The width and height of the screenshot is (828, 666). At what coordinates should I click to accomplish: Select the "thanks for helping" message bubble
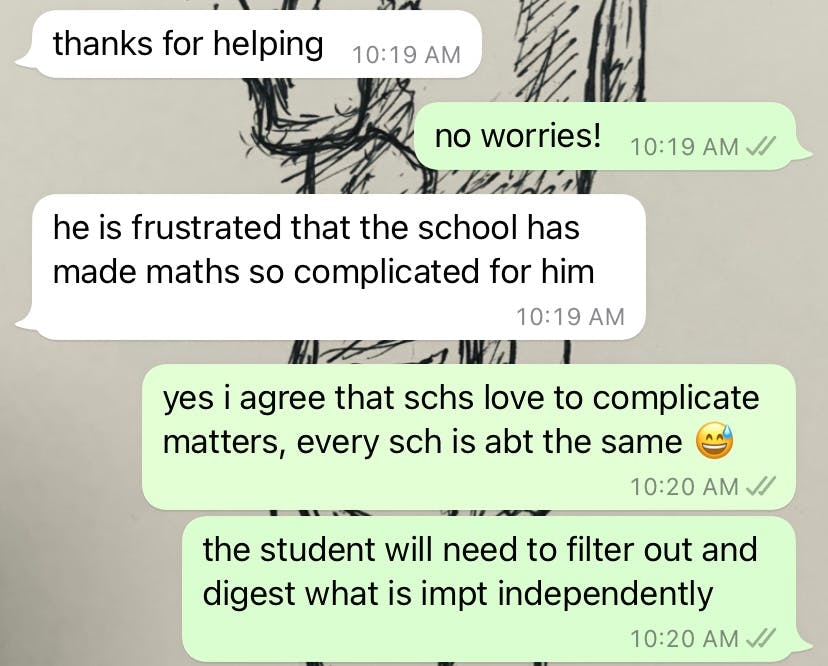[248, 44]
